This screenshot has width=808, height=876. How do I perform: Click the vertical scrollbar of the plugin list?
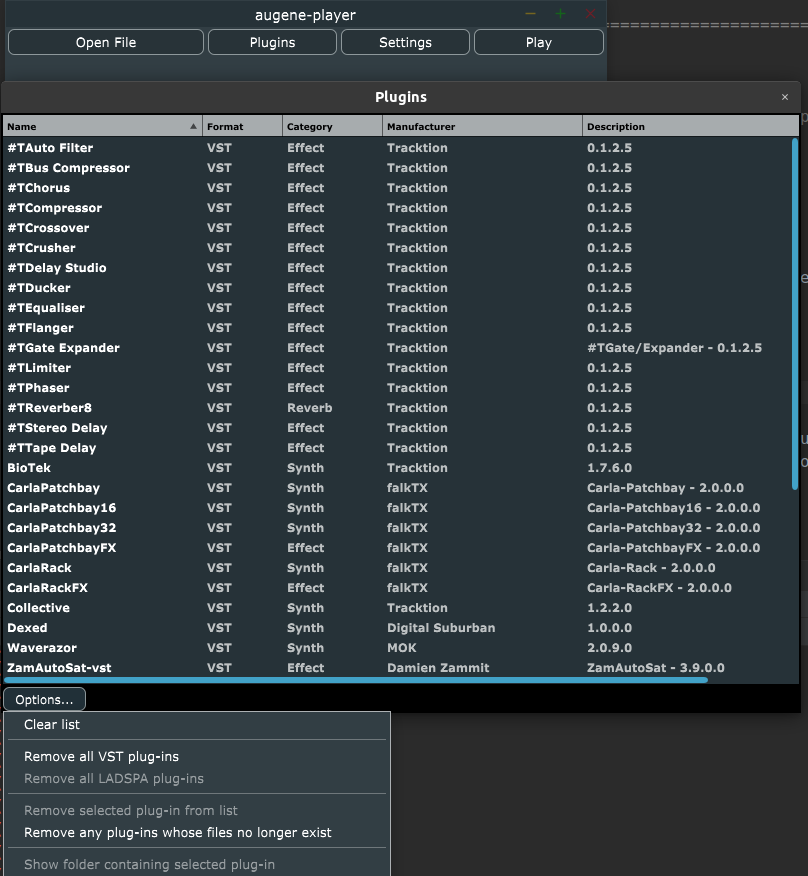click(x=795, y=315)
